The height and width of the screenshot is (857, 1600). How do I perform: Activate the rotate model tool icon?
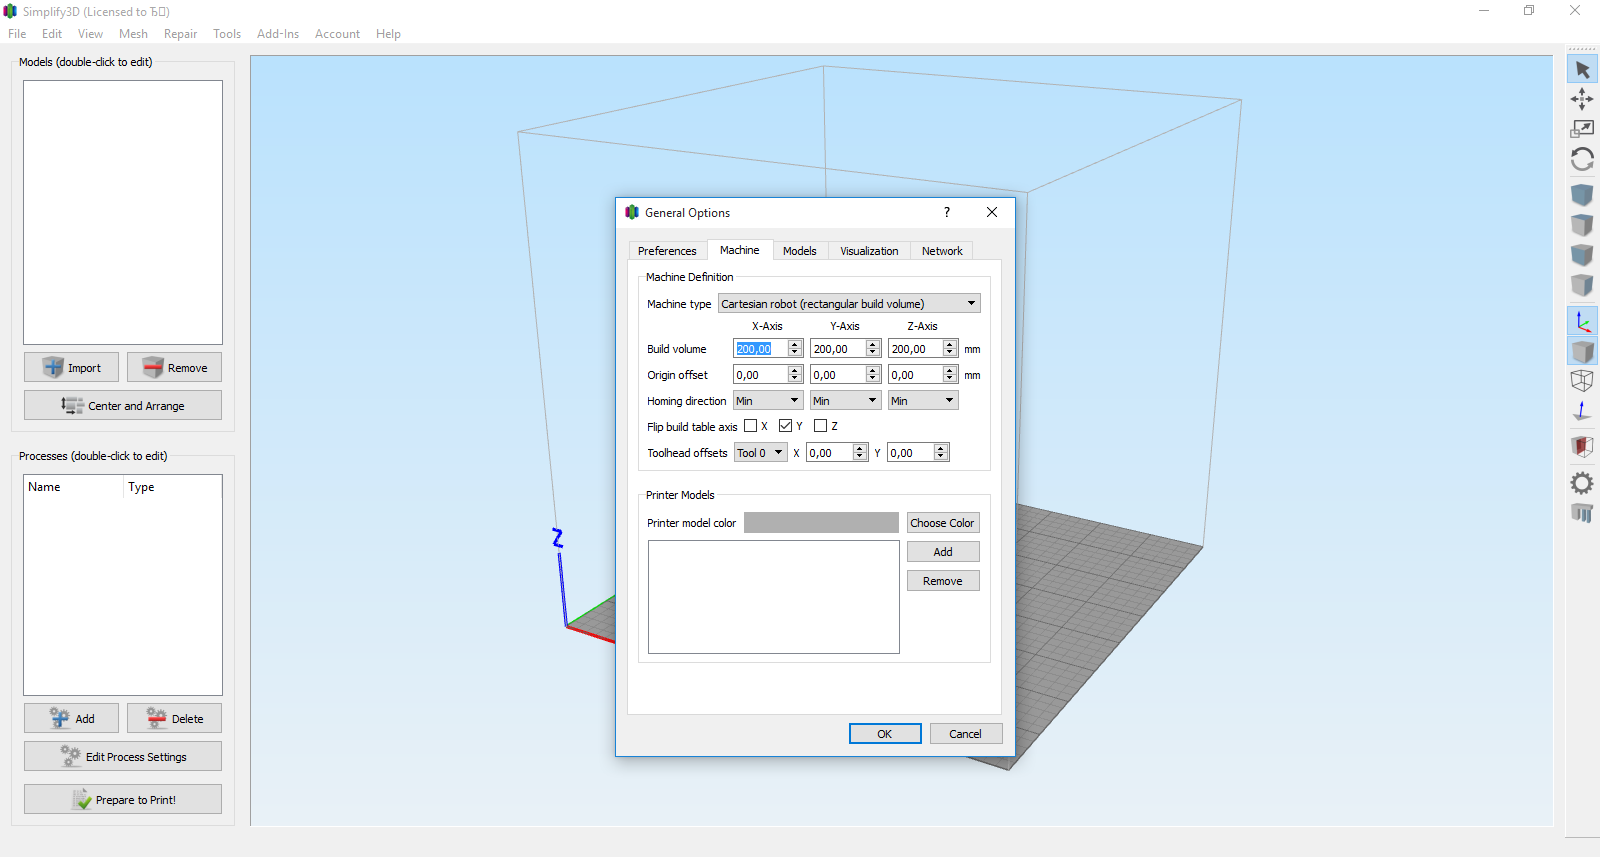(x=1582, y=159)
